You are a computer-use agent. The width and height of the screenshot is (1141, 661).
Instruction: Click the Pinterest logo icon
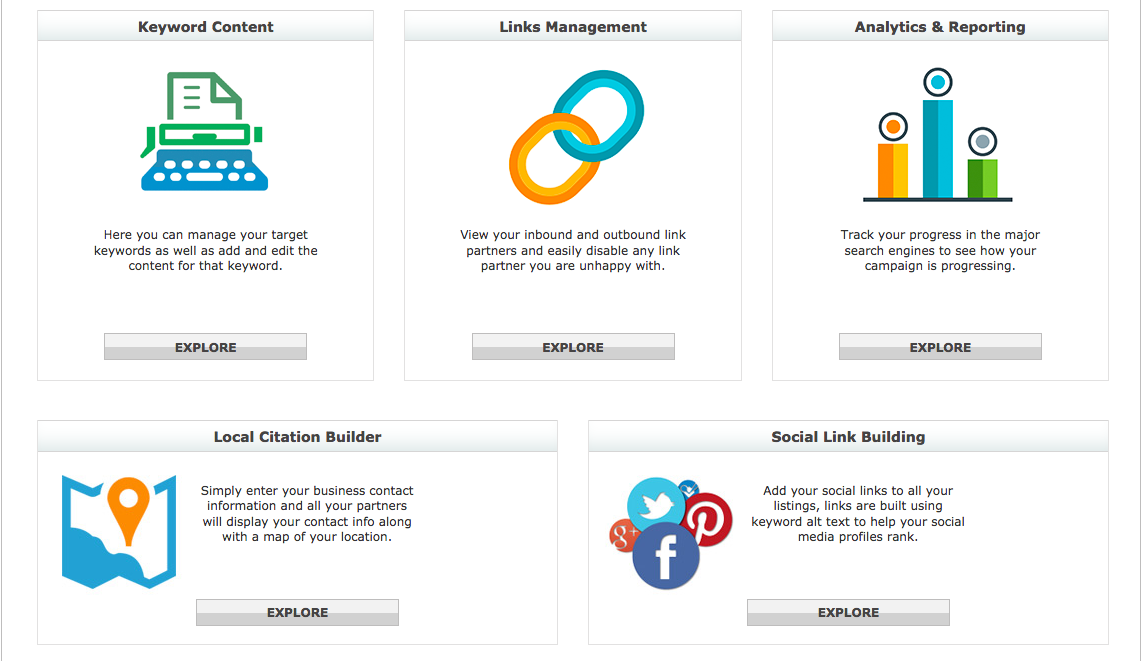coord(705,520)
